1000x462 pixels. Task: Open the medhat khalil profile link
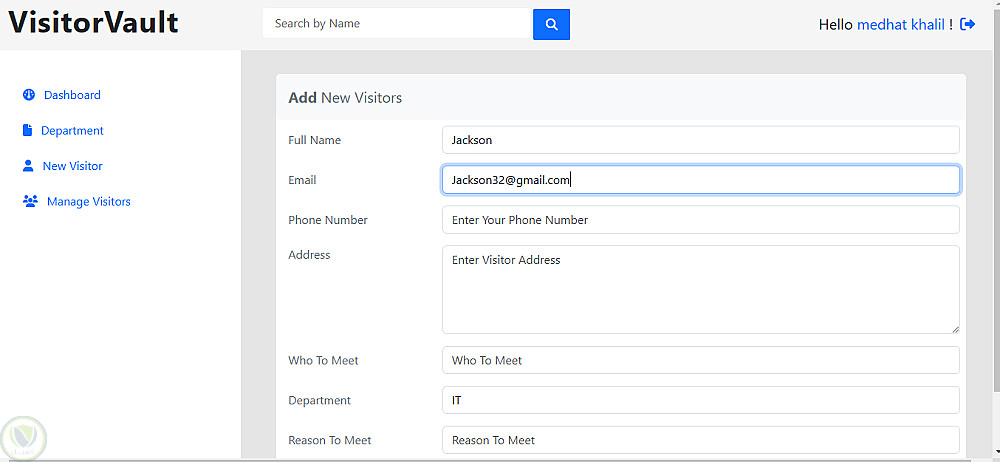click(x=900, y=24)
